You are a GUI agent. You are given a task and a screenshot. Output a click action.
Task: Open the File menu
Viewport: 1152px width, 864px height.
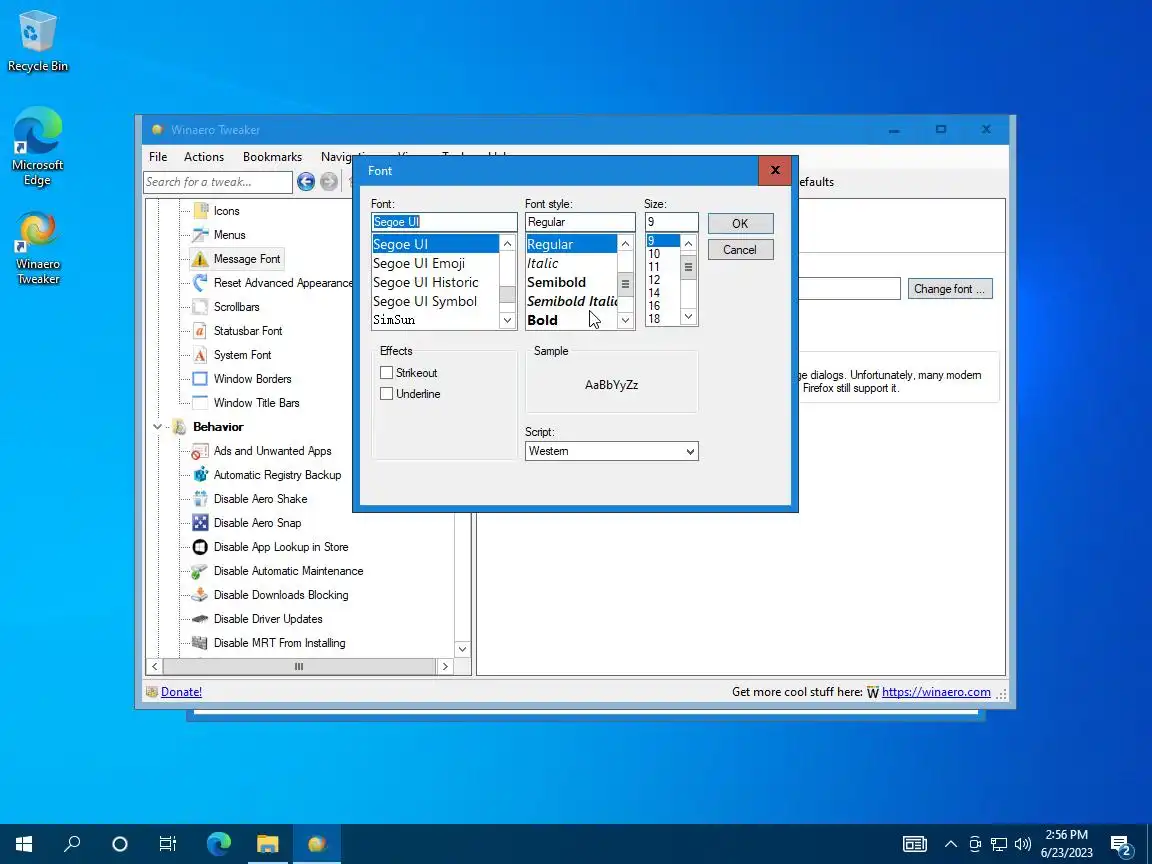point(158,156)
